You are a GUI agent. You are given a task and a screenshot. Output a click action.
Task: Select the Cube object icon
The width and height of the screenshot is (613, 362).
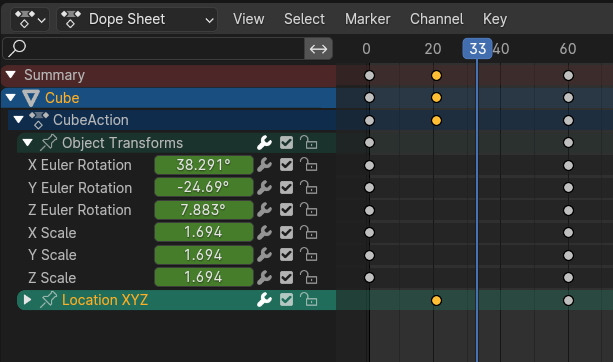(31, 98)
